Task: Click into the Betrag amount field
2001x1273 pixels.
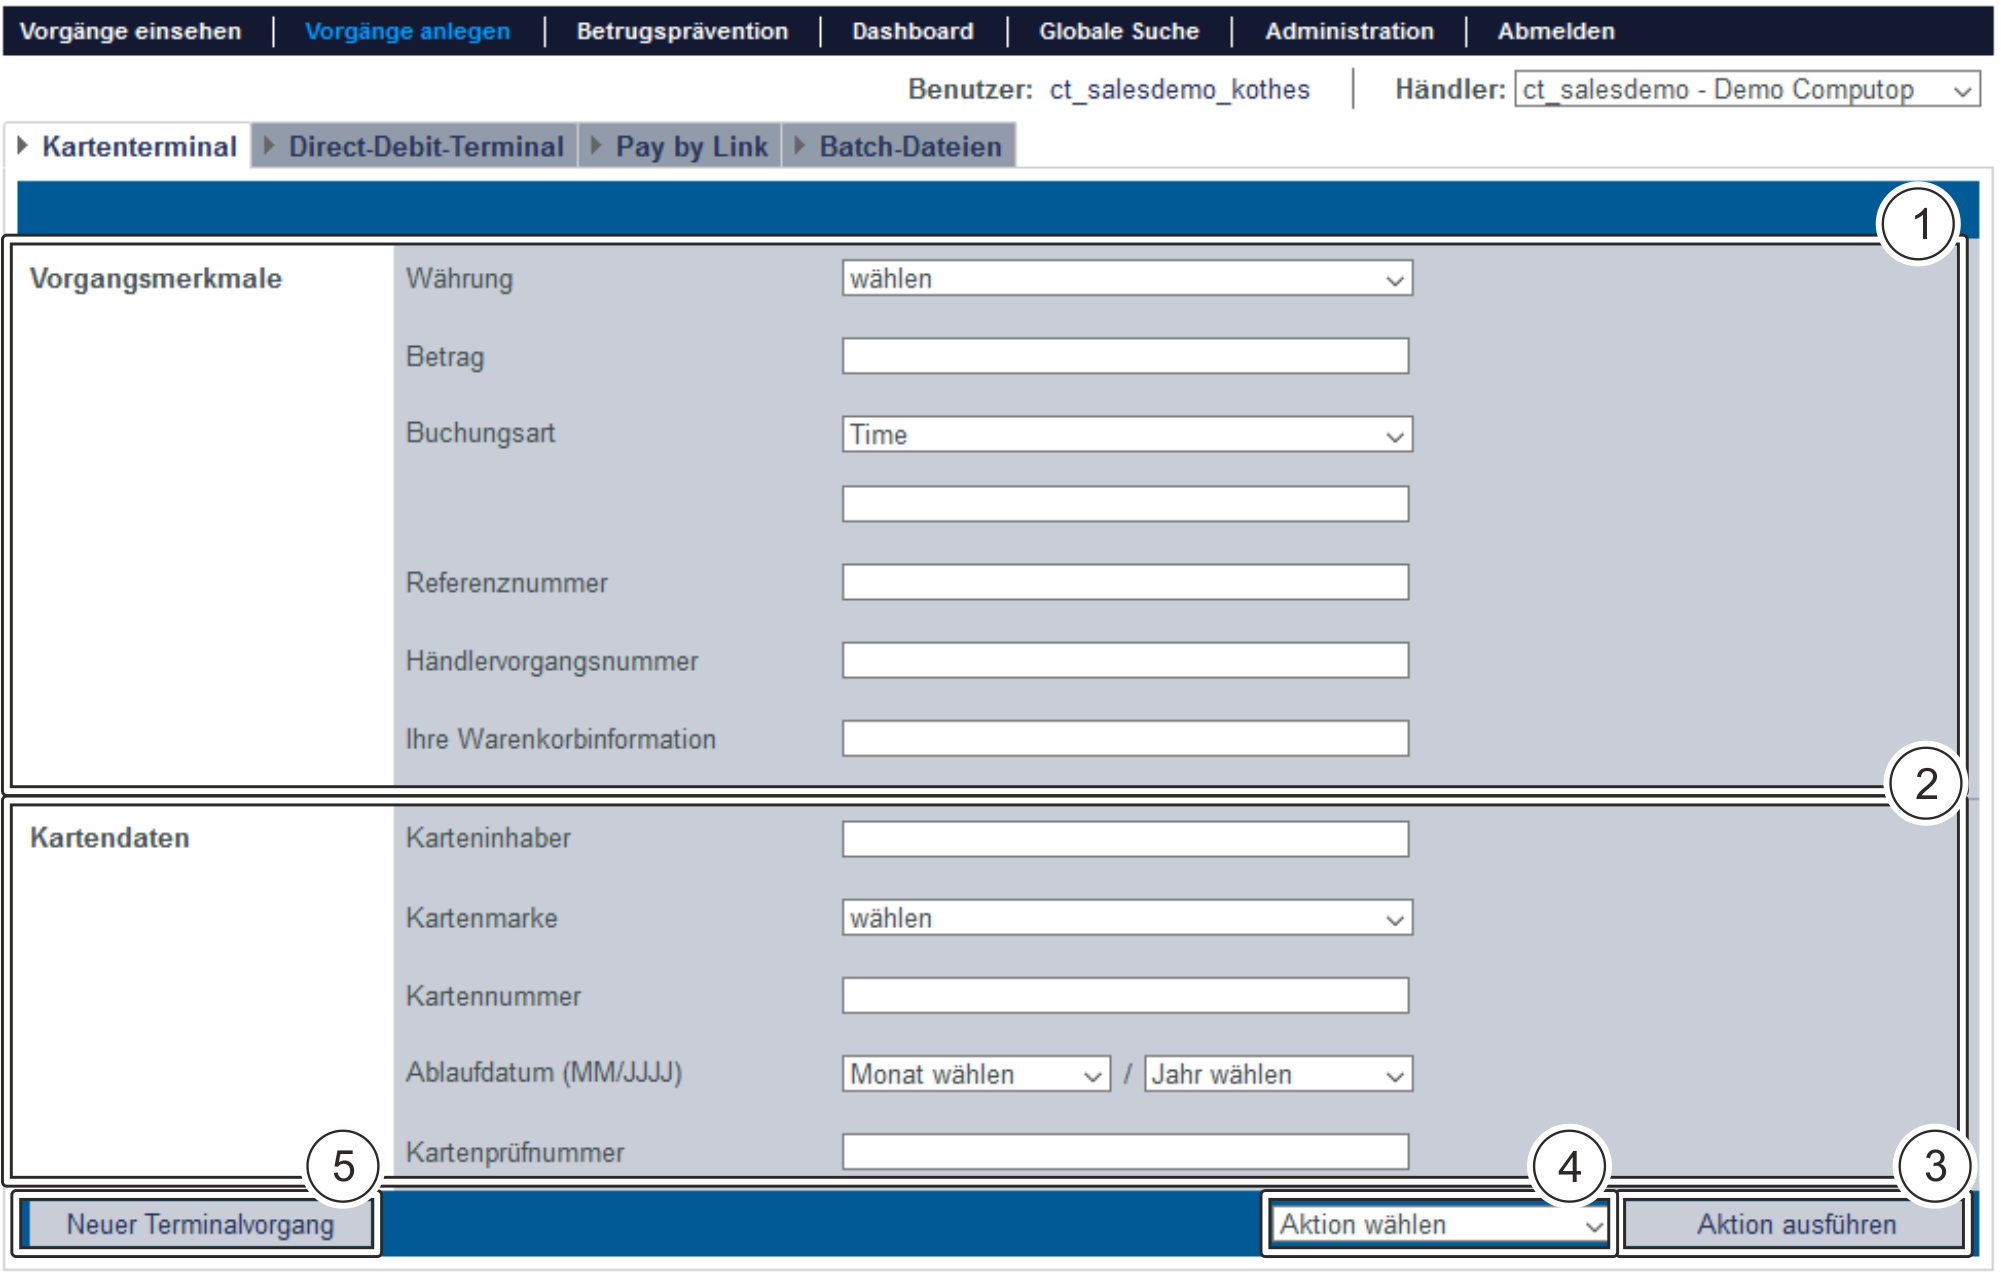Action: pos(1124,356)
